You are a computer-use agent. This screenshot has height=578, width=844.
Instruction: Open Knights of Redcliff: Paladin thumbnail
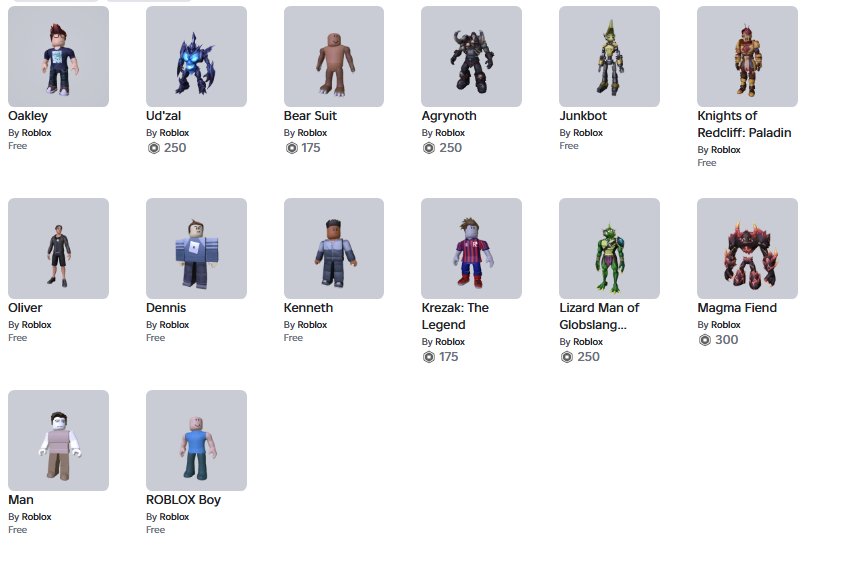[747, 57]
